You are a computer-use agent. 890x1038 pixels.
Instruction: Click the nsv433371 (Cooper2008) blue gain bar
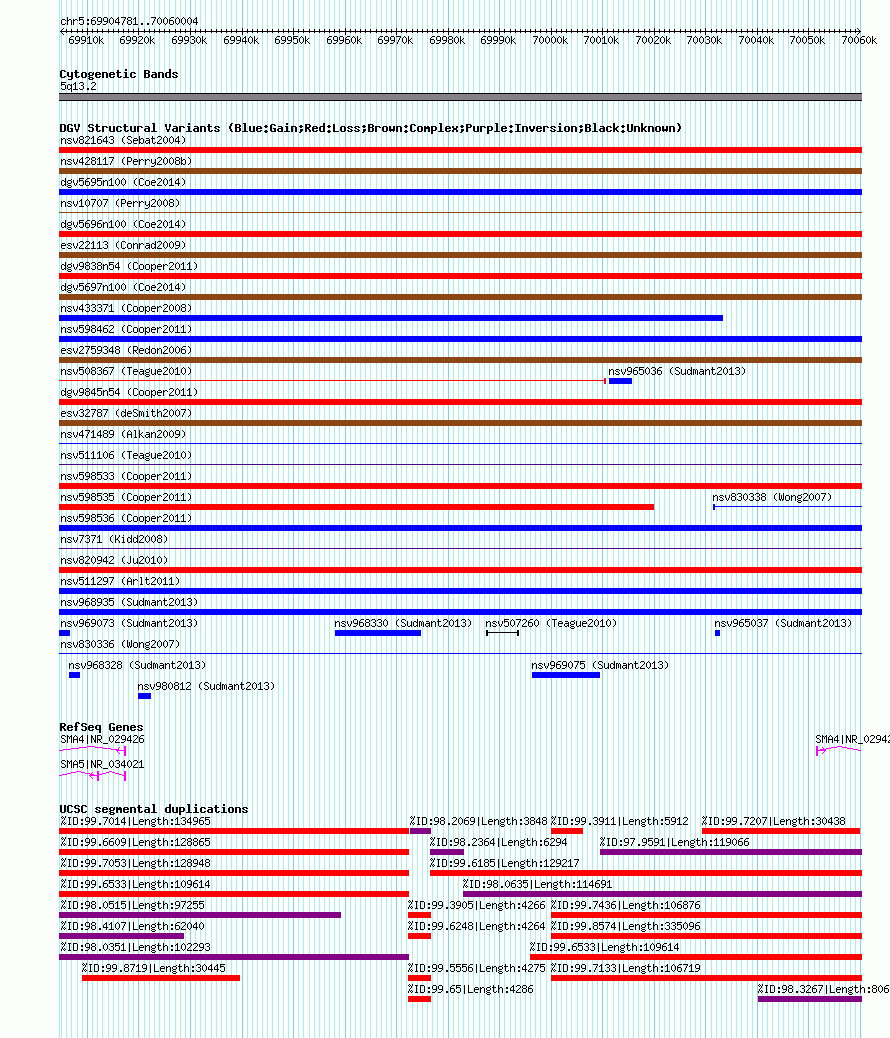(x=391, y=318)
